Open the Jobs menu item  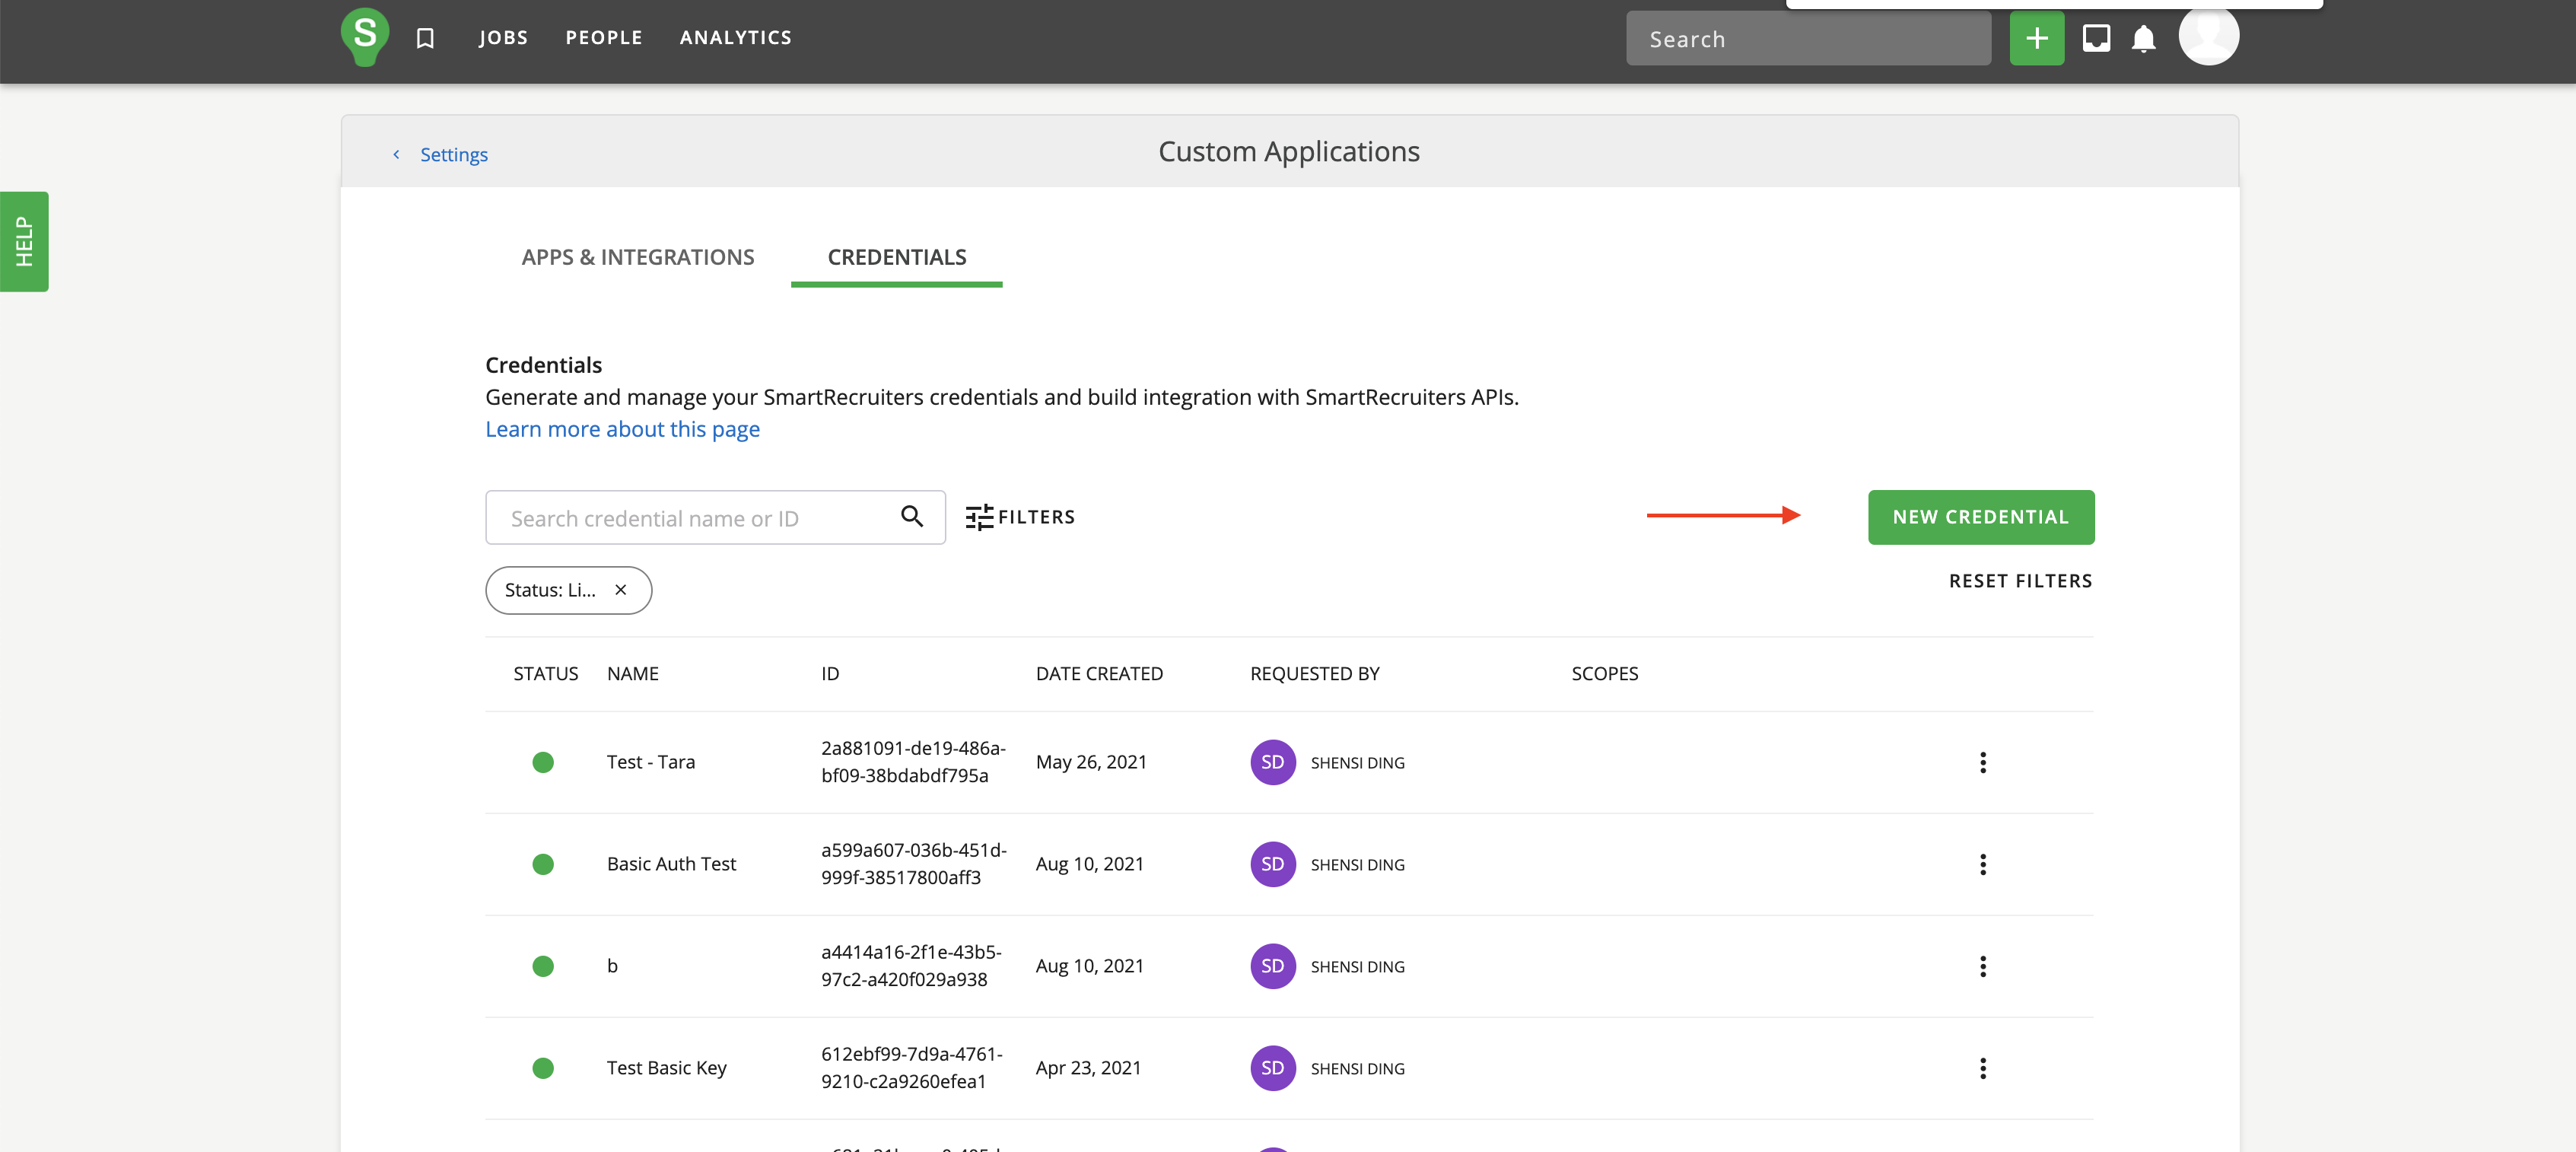pyautogui.click(x=503, y=38)
